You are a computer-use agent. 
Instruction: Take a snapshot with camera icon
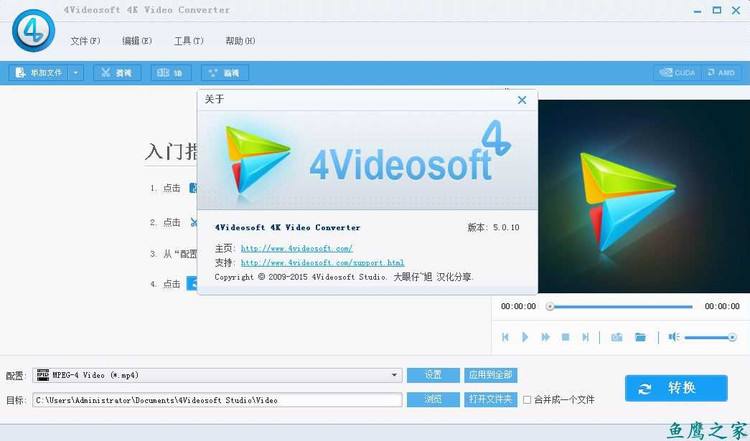(617, 337)
